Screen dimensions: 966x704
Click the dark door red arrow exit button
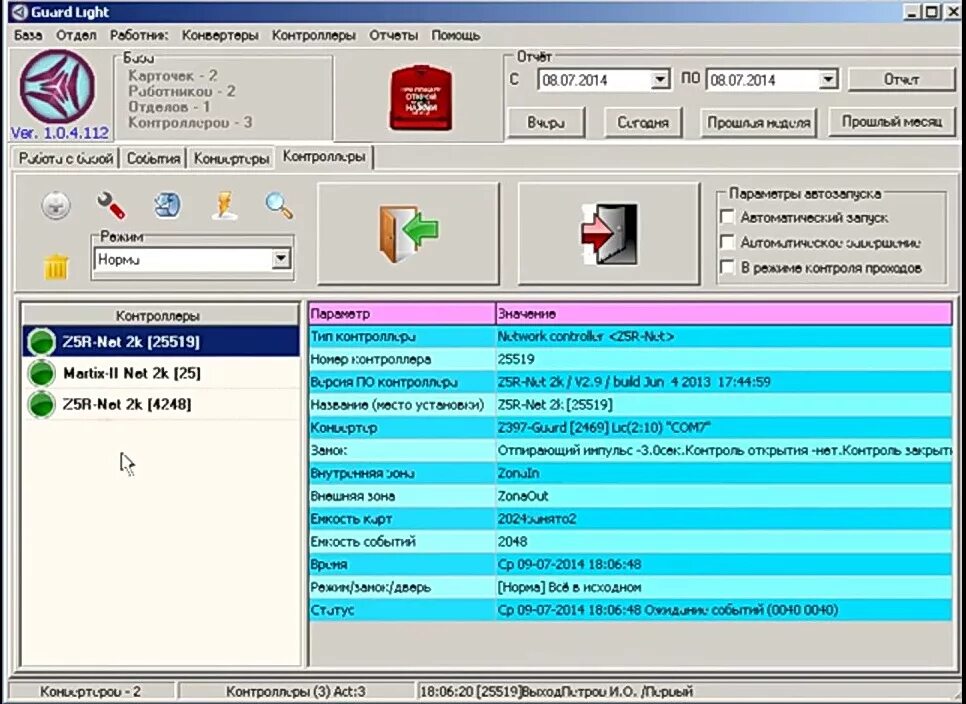coord(609,233)
